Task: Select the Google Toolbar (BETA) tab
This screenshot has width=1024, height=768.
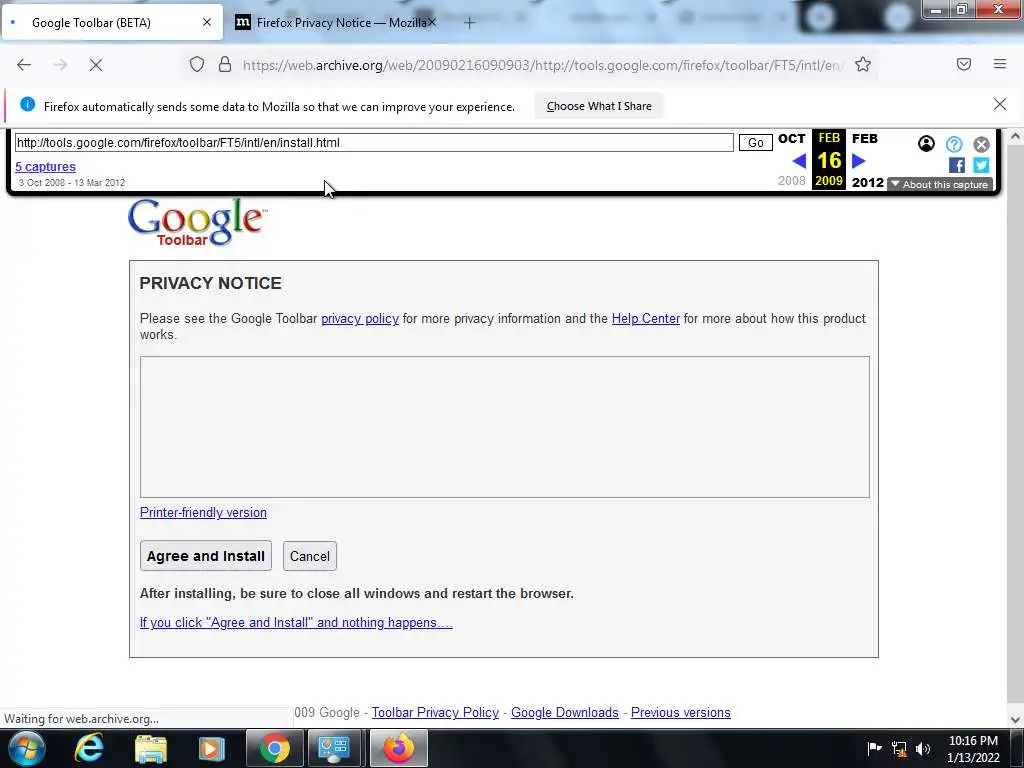Action: (111, 22)
